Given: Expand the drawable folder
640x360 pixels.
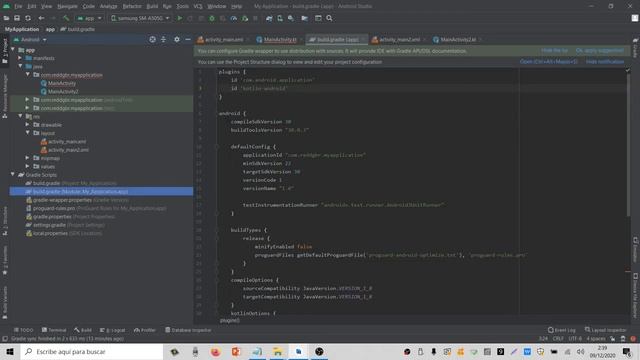Looking at the screenshot, I should click(x=27, y=124).
